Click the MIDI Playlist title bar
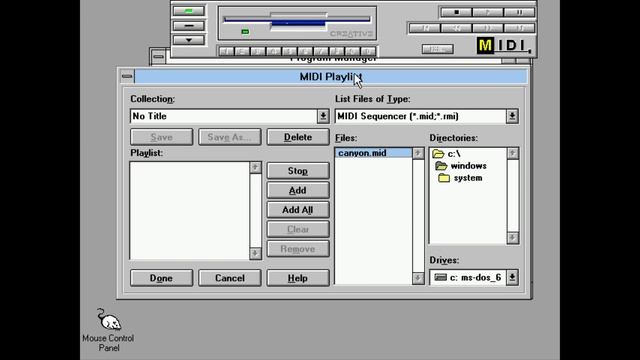Viewport: 640px width, 360px height. 331,77
